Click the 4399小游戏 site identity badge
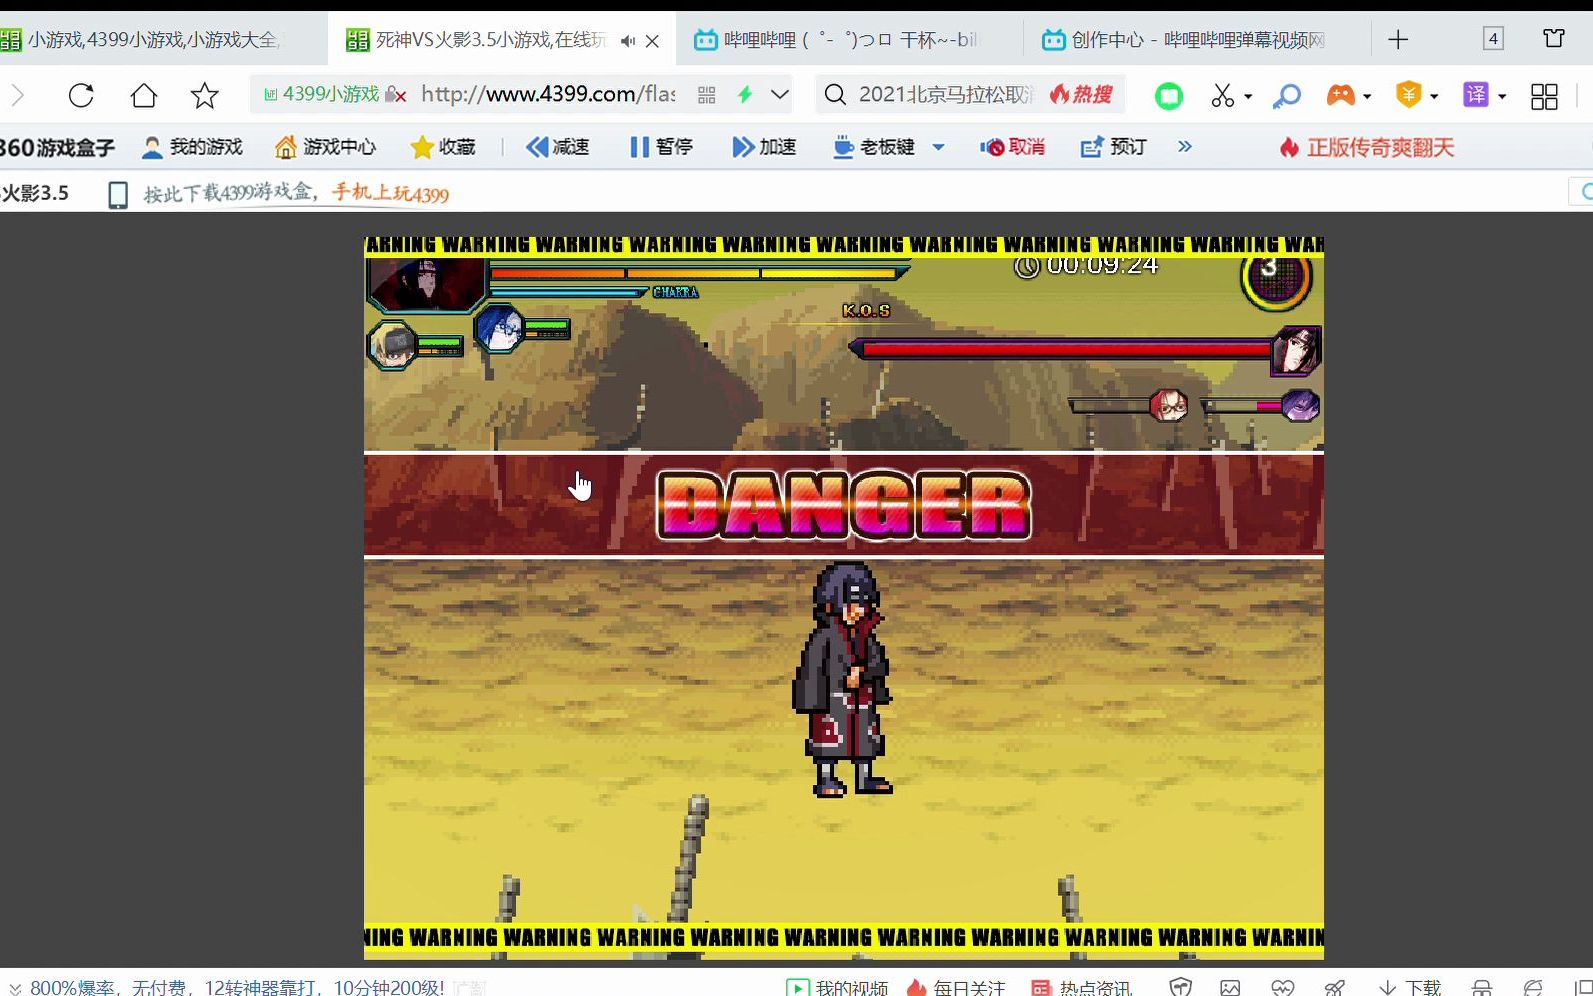Screen dimensions: 1593x996 pos(333,95)
